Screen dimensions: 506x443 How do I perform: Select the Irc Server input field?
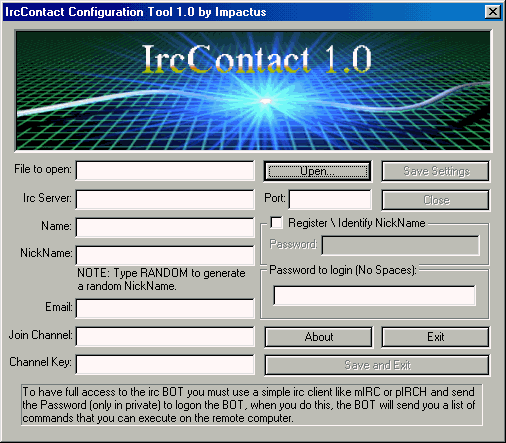click(165, 199)
